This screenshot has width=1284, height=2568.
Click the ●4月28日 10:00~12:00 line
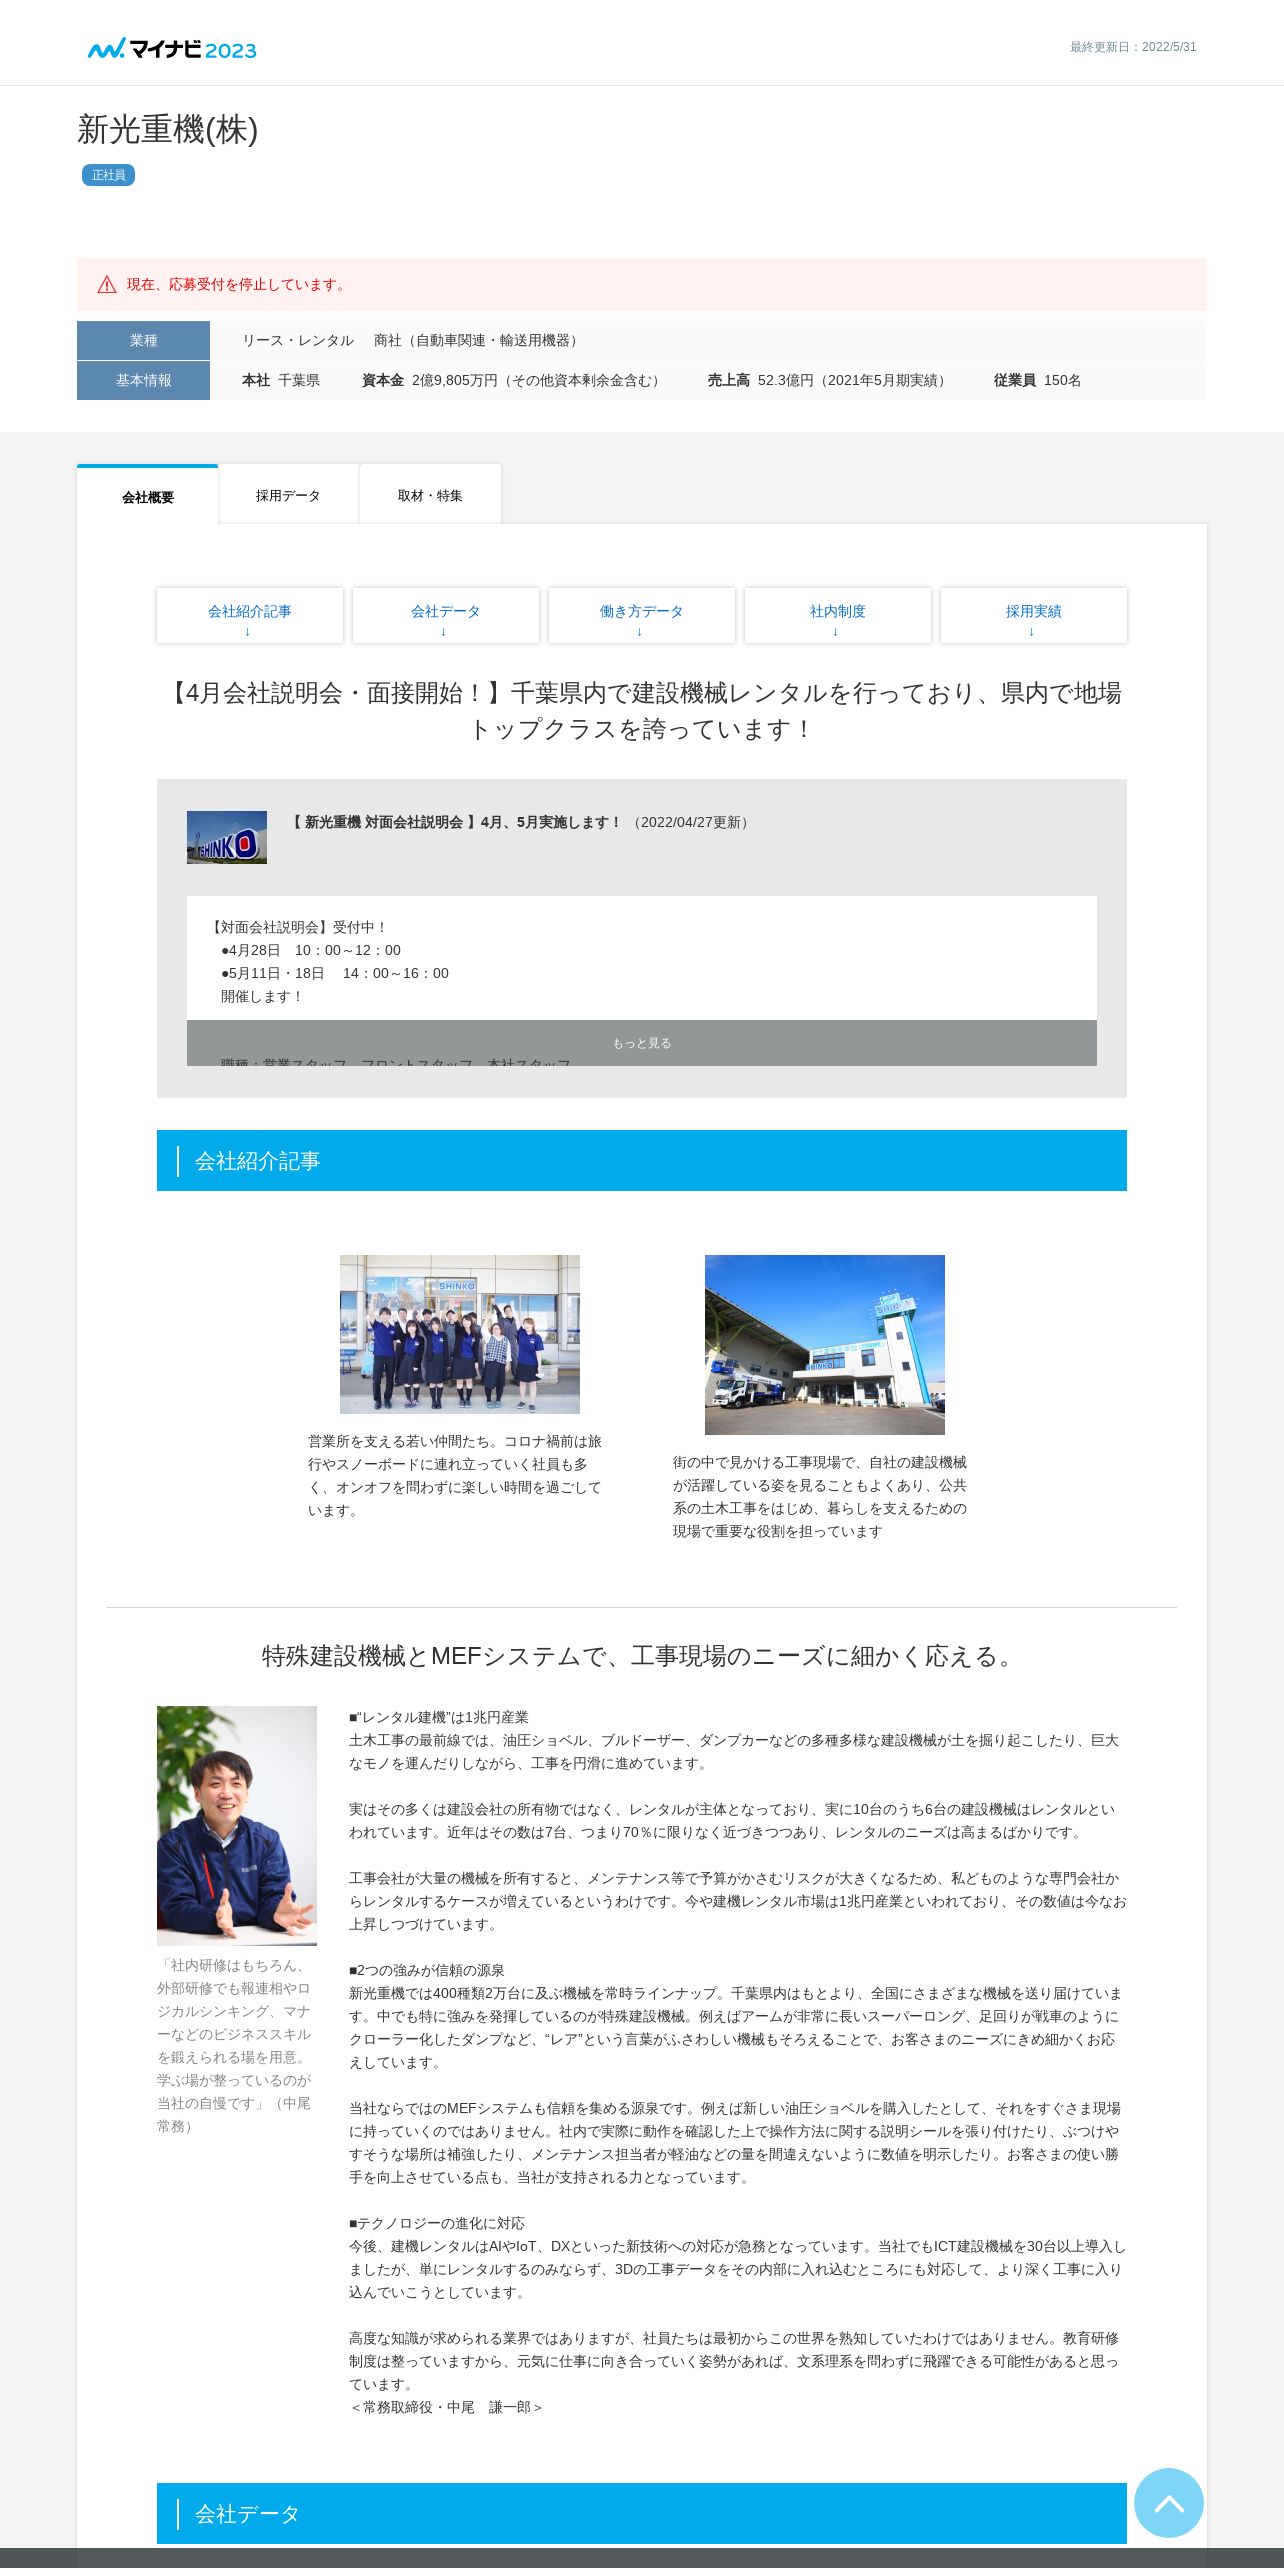click(311, 950)
